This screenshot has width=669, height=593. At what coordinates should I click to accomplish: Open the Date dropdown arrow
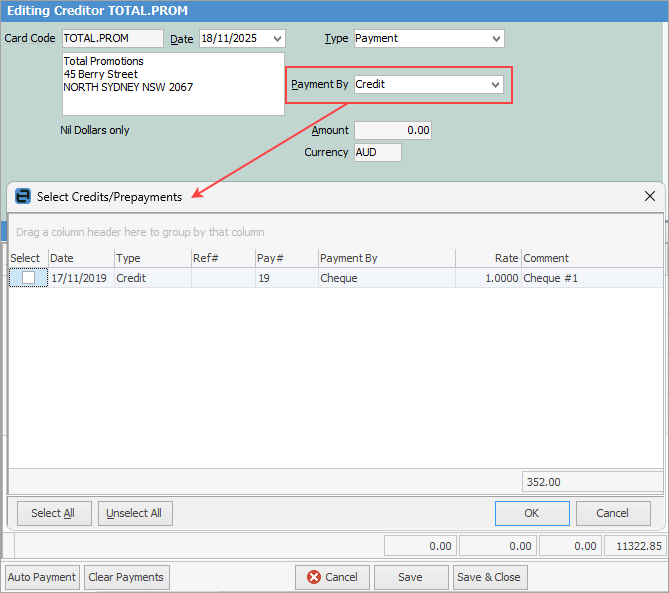277,38
